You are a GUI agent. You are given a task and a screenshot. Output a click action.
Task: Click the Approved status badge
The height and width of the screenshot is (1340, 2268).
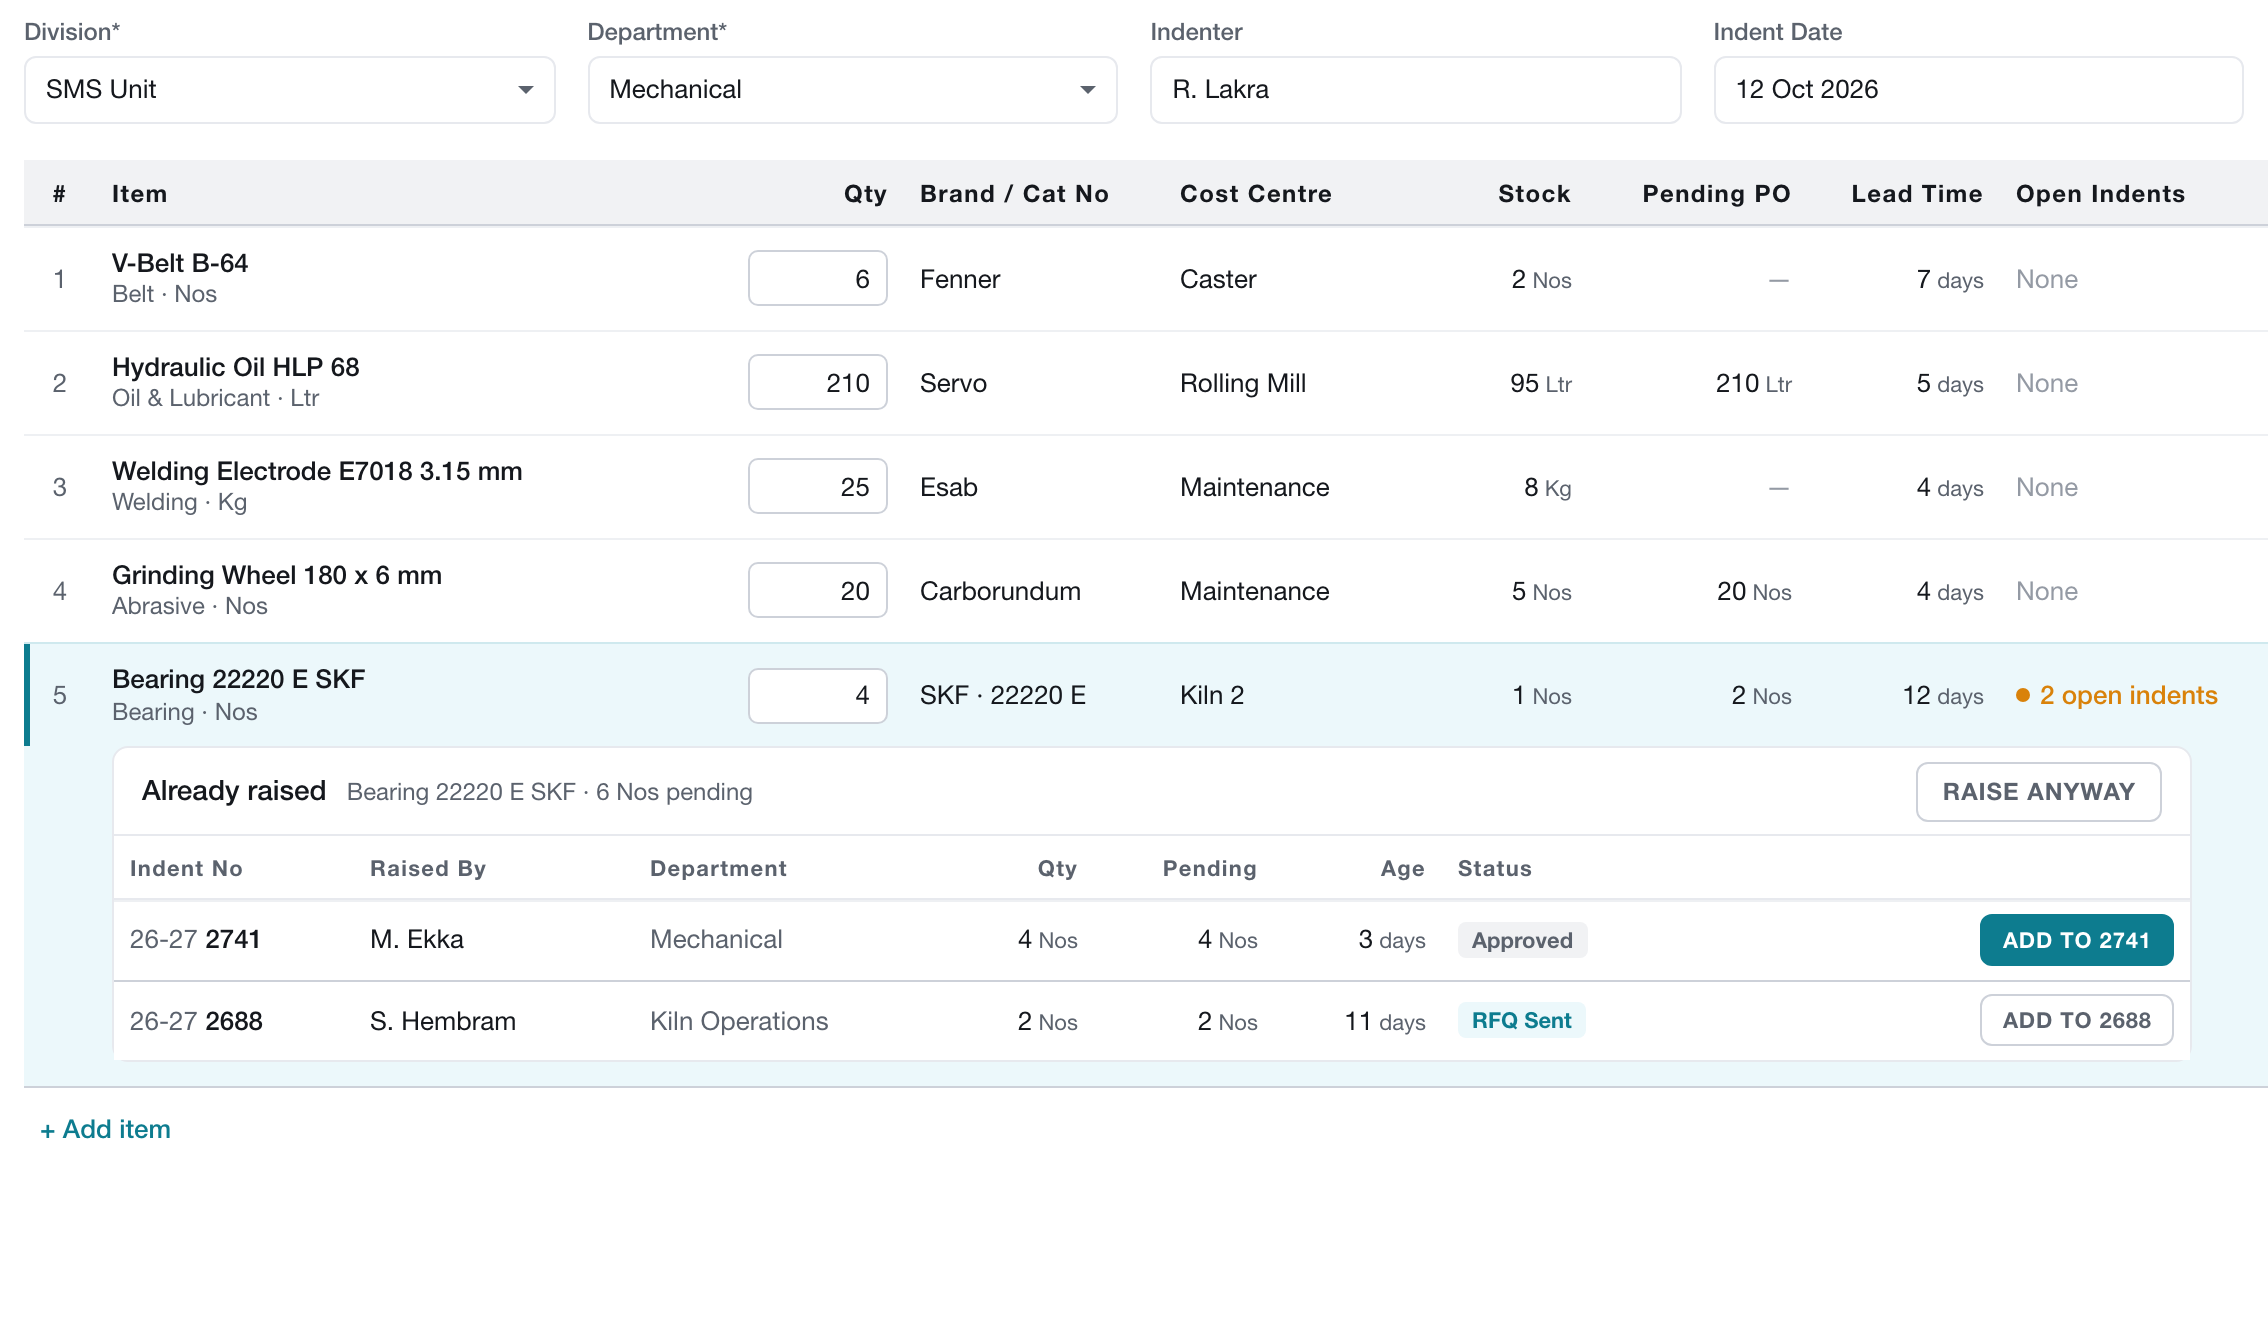(x=1522, y=940)
